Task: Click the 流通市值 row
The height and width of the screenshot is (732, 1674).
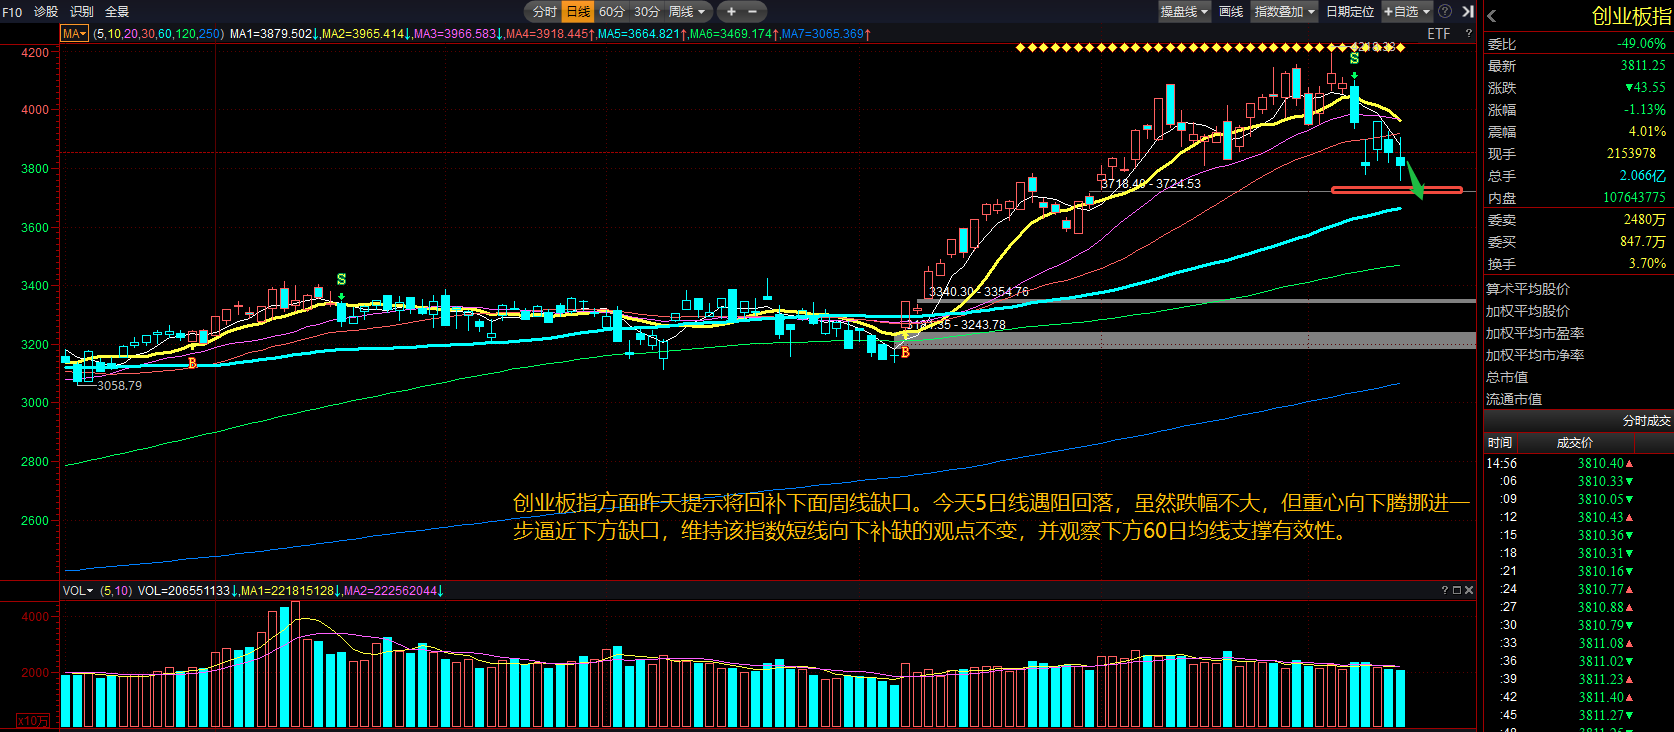Action: coord(1577,399)
